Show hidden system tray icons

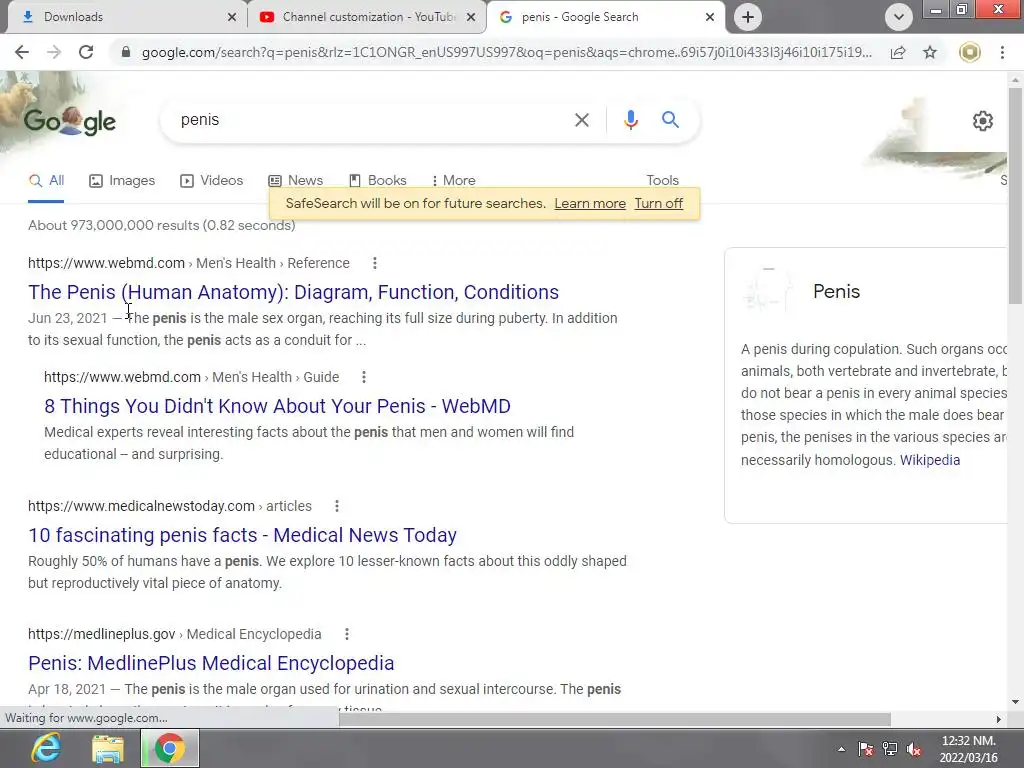point(841,750)
